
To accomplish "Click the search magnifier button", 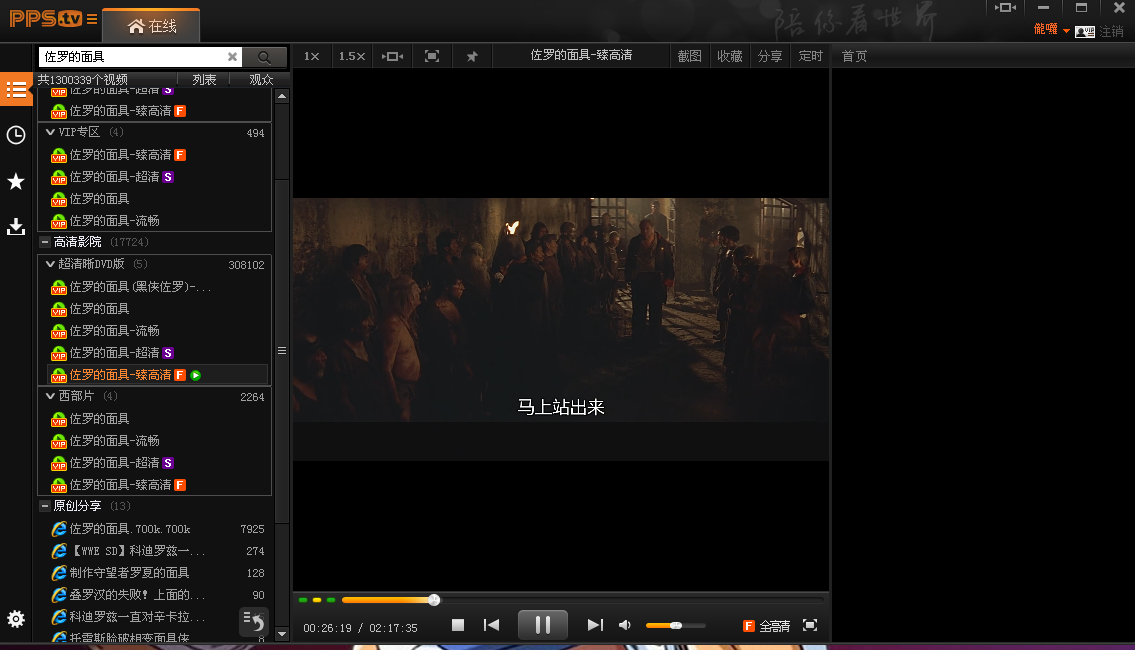I will (x=265, y=57).
